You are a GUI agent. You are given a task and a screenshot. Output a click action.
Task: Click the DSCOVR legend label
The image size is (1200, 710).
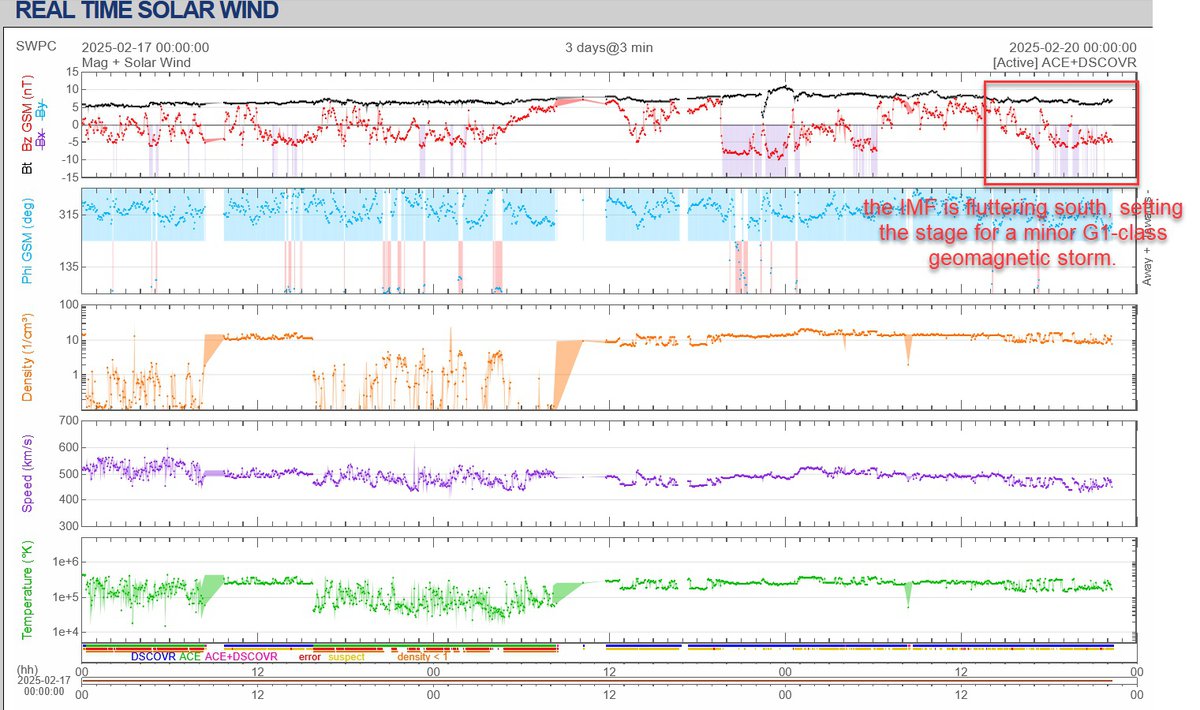tap(152, 657)
